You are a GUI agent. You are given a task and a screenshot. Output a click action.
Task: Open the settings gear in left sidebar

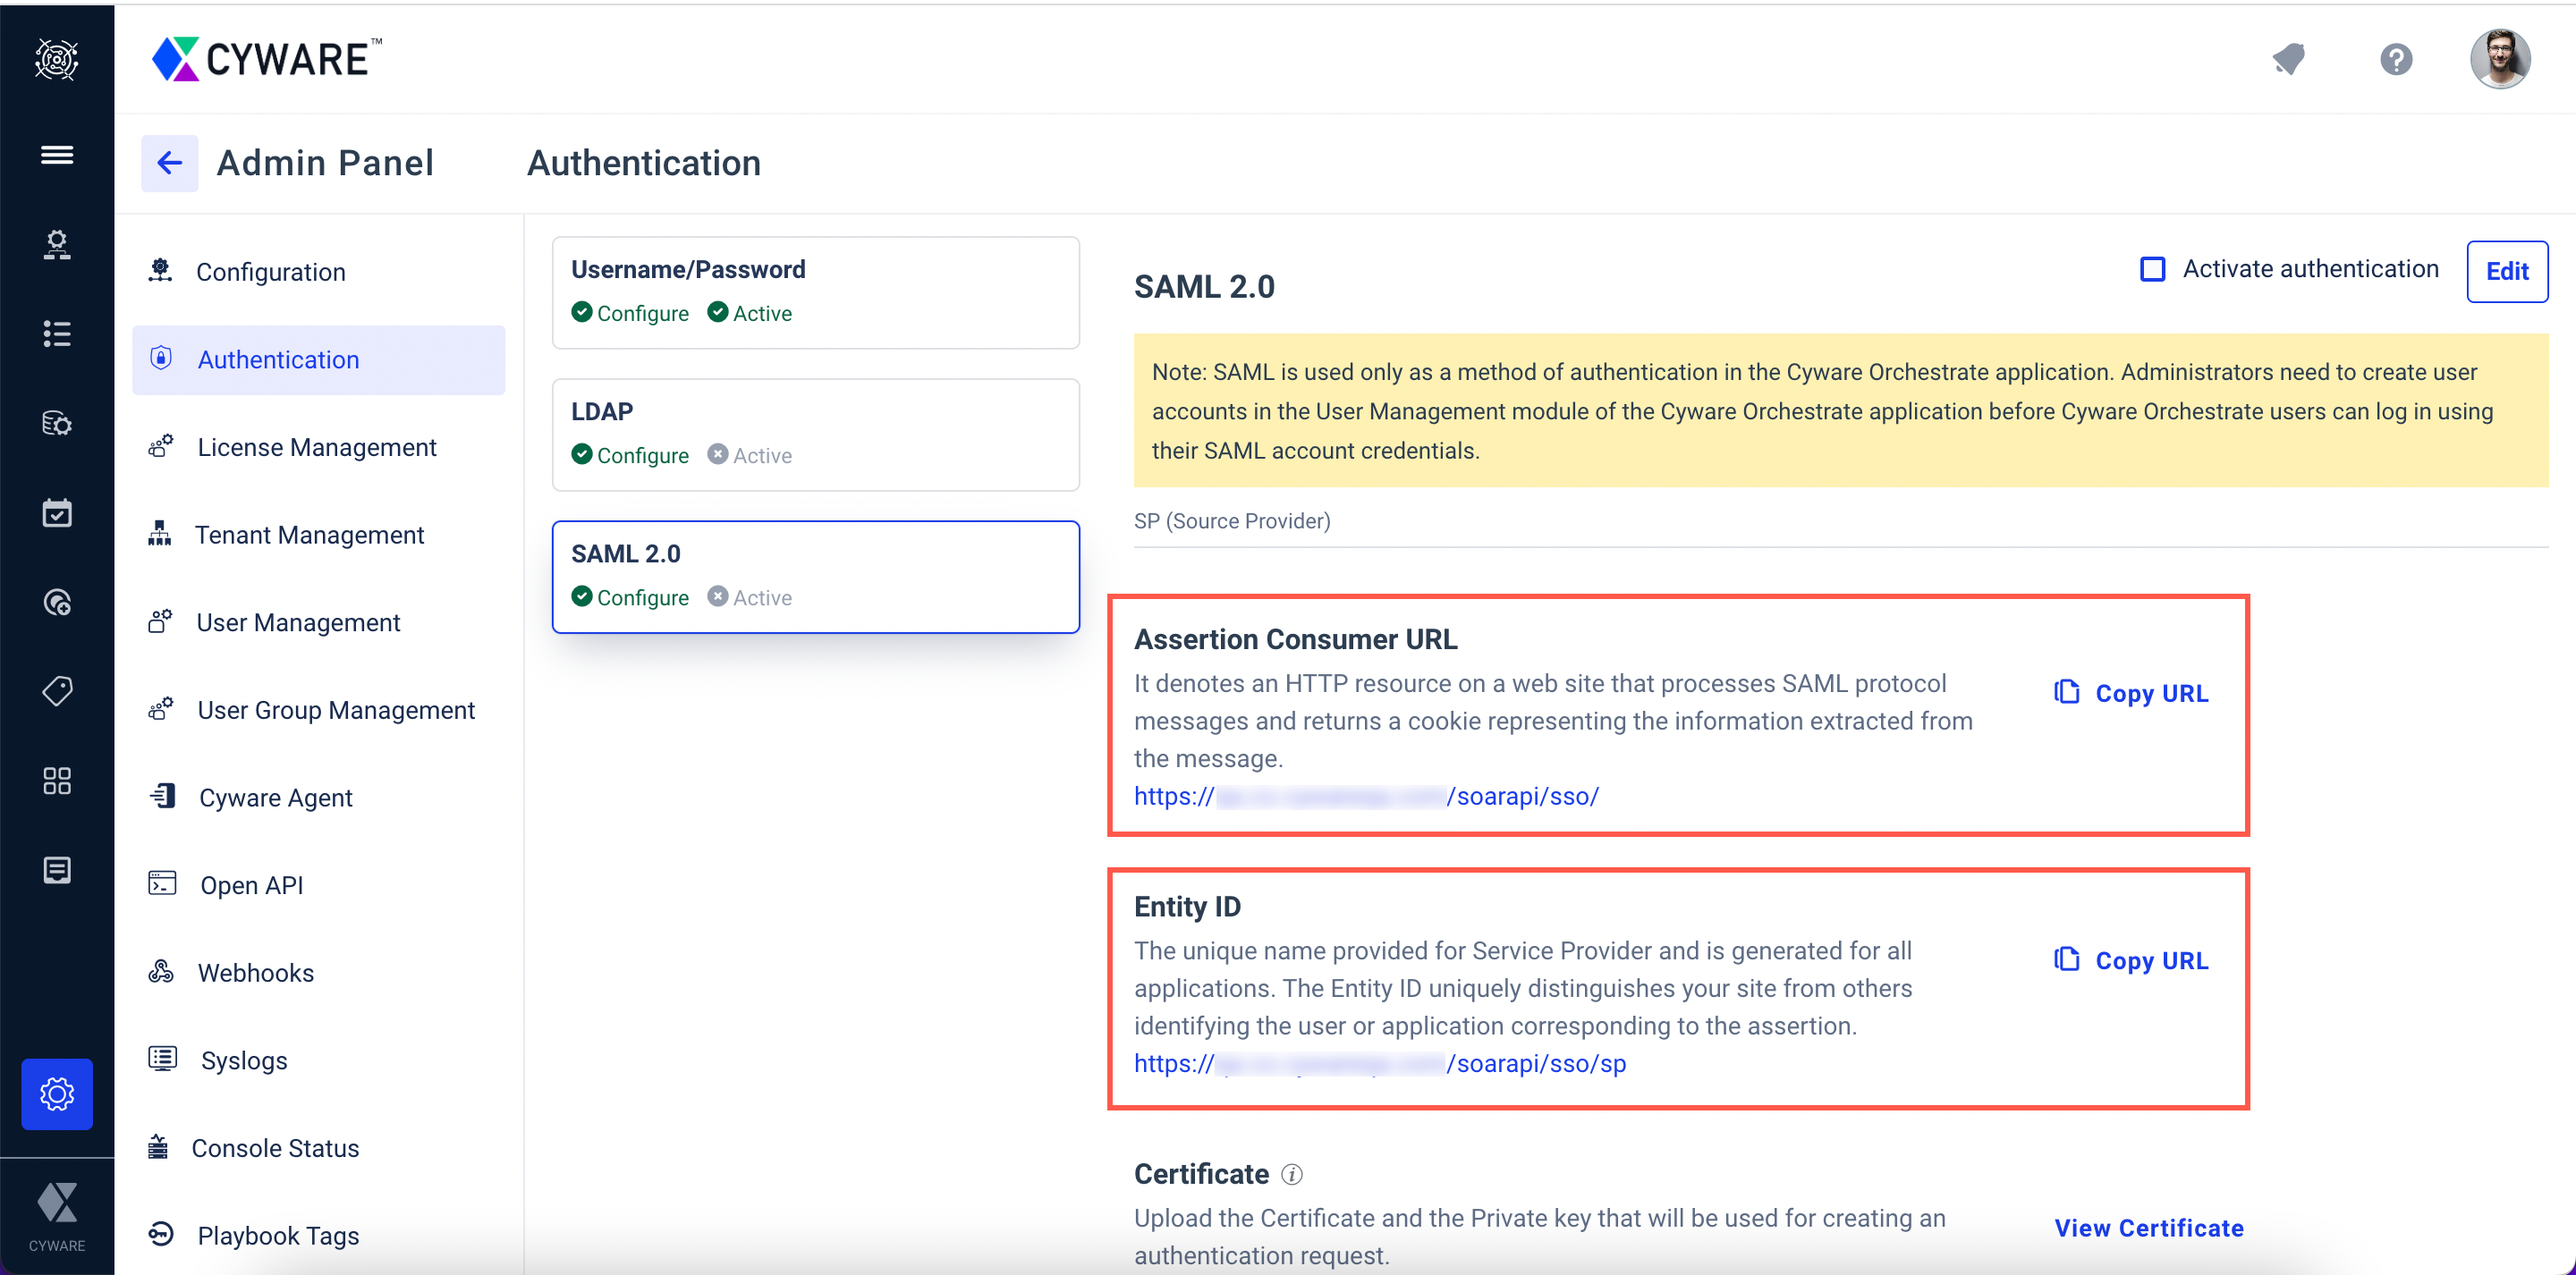tap(57, 1093)
